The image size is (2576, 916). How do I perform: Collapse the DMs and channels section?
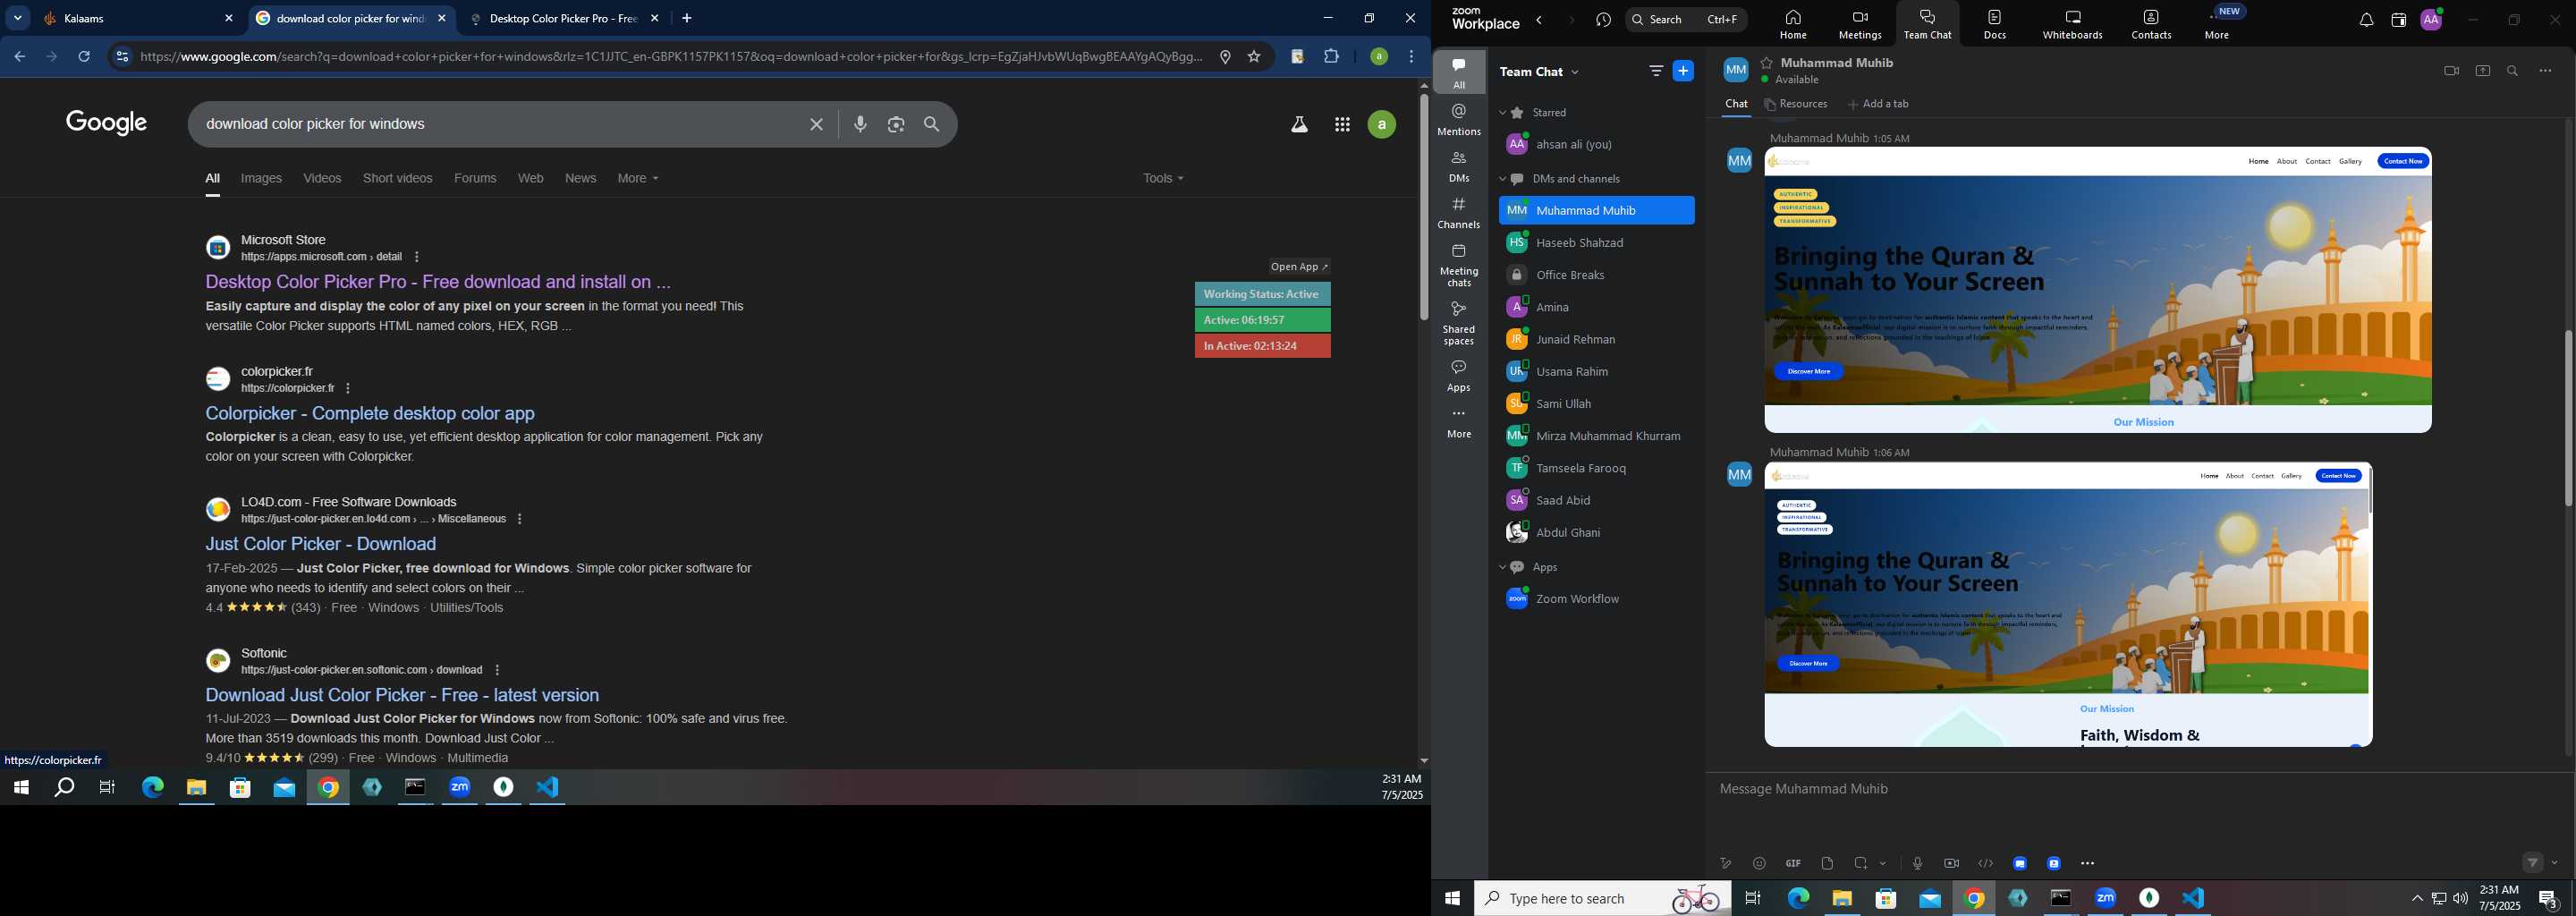point(1502,179)
